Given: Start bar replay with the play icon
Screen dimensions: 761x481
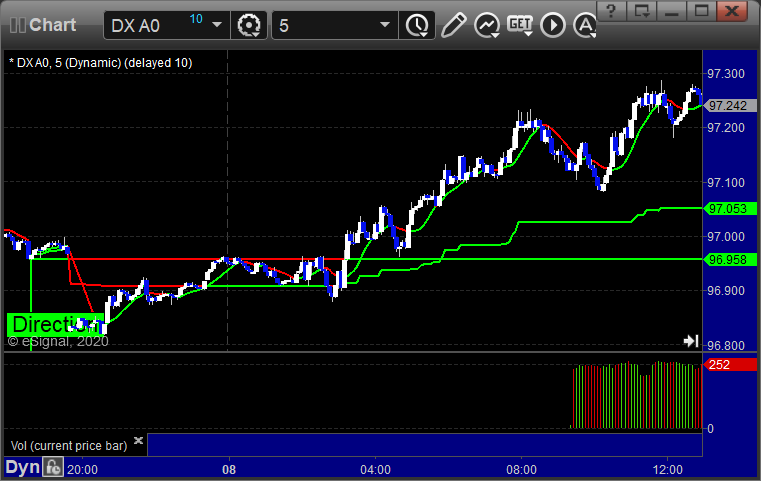Looking at the screenshot, I should coord(553,25).
